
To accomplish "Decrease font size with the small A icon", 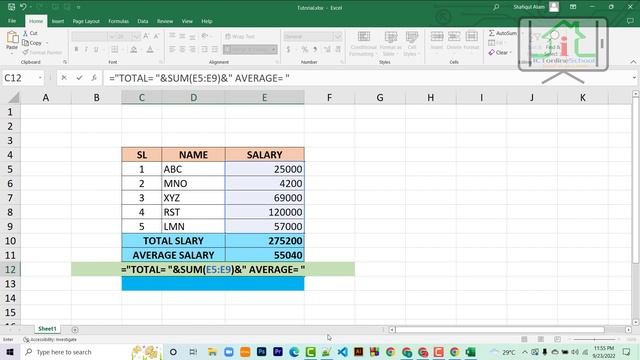I will [x=156, y=36].
